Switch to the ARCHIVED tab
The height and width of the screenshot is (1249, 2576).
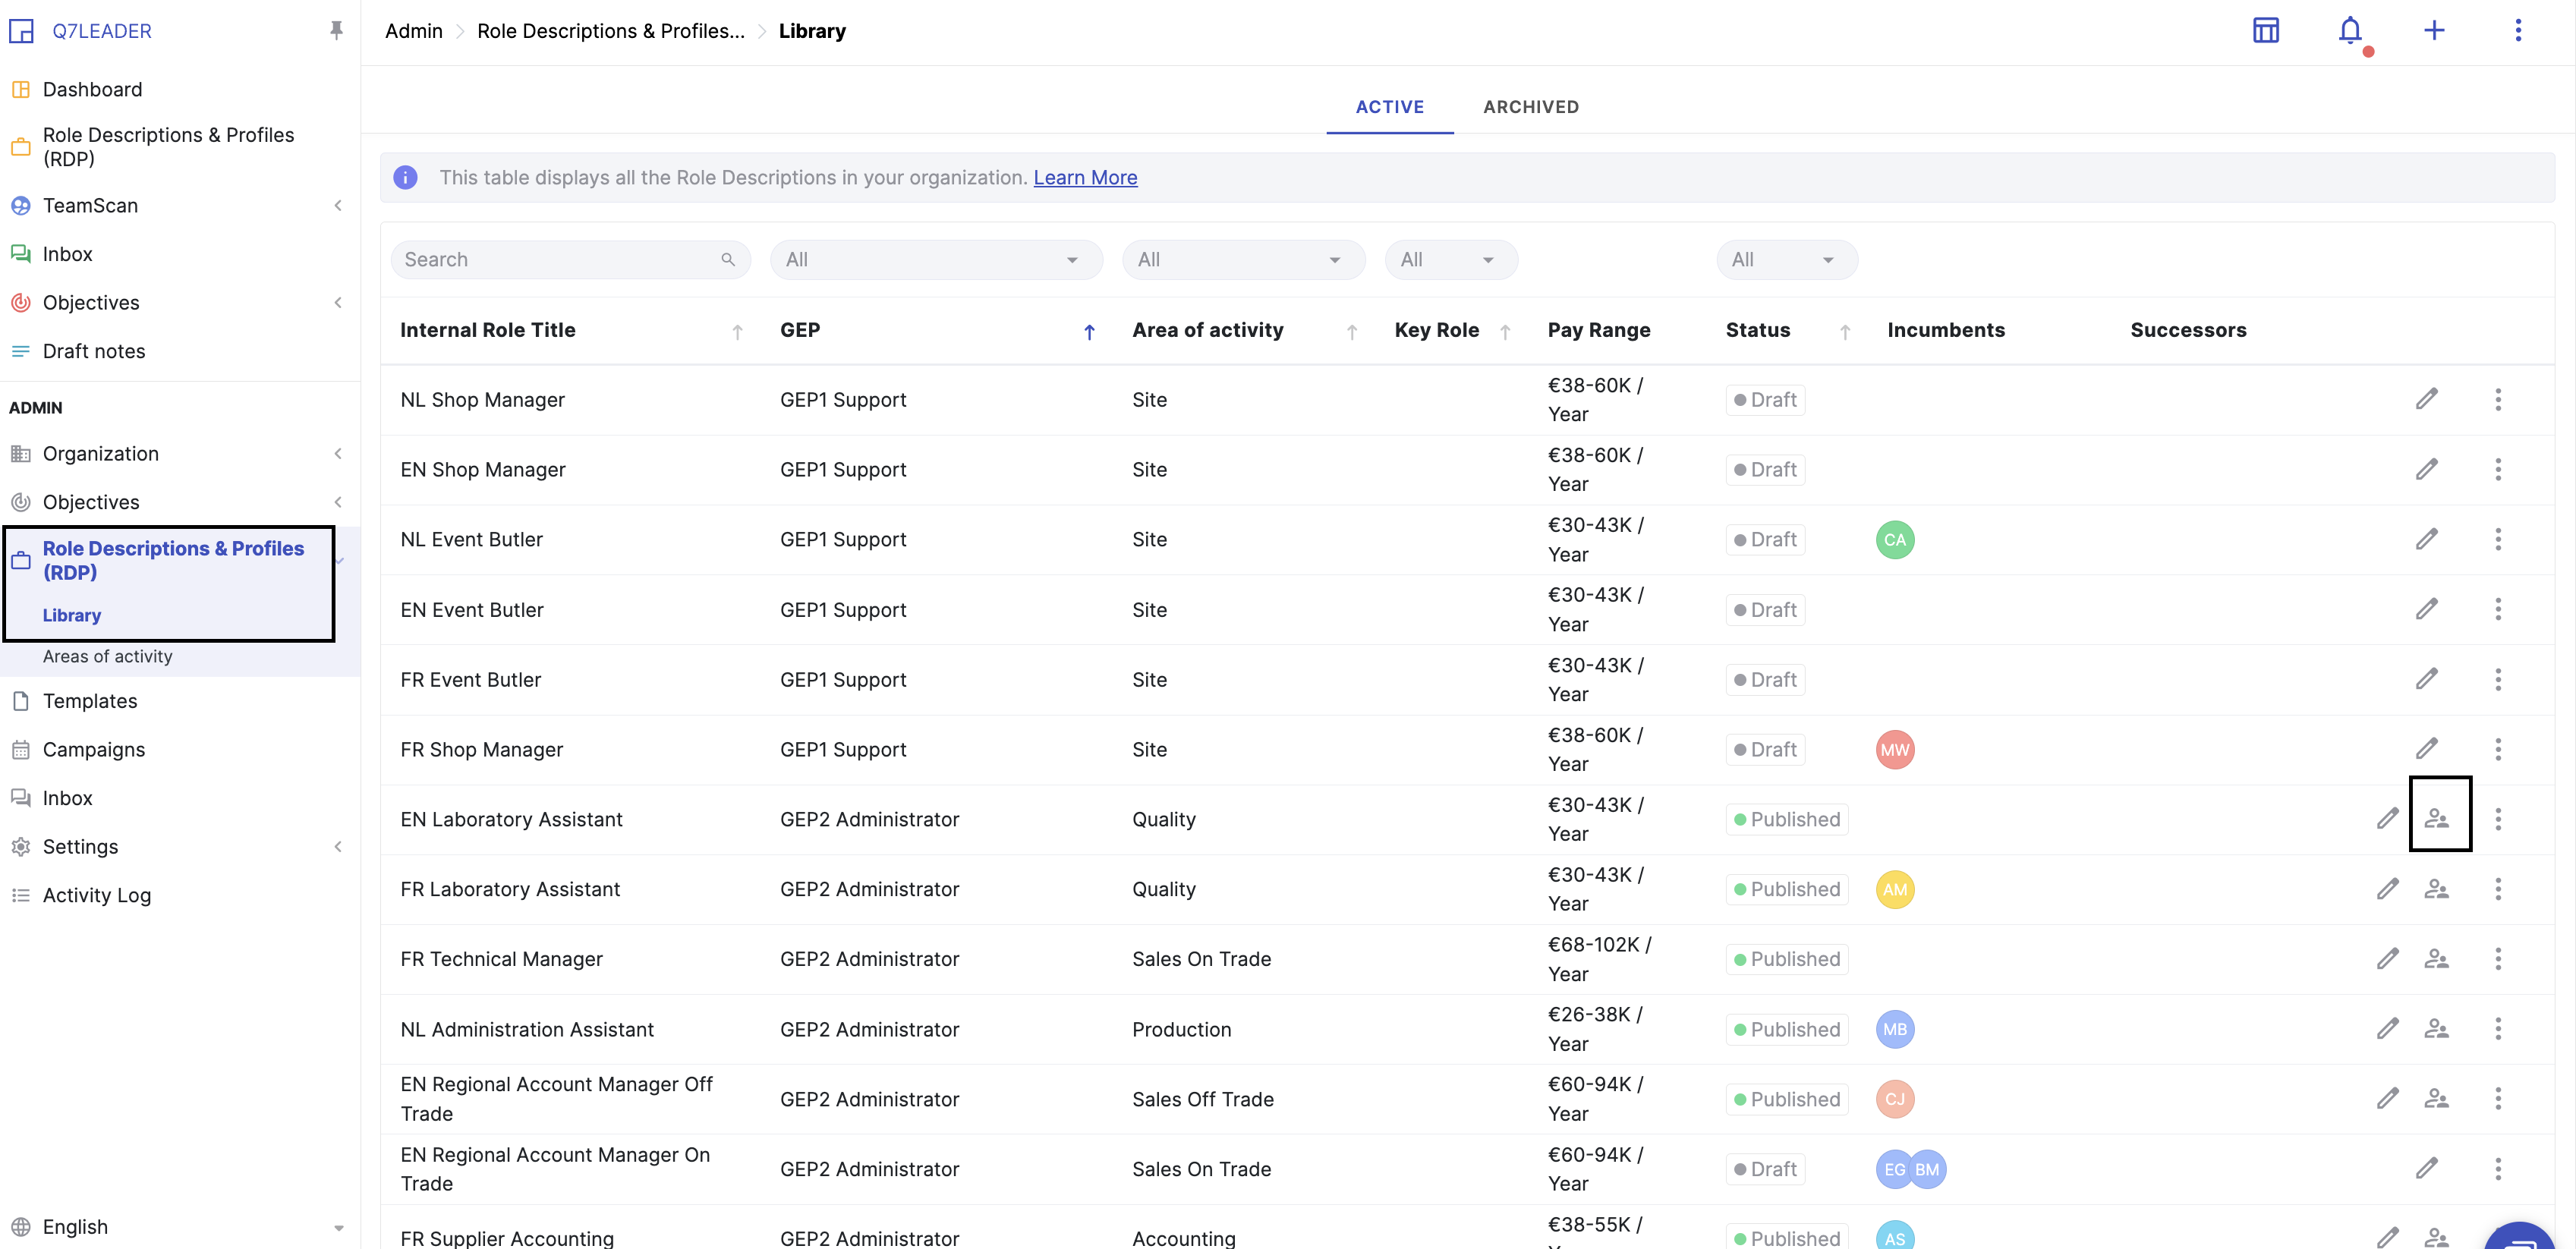pyautogui.click(x=1530, y=107)
